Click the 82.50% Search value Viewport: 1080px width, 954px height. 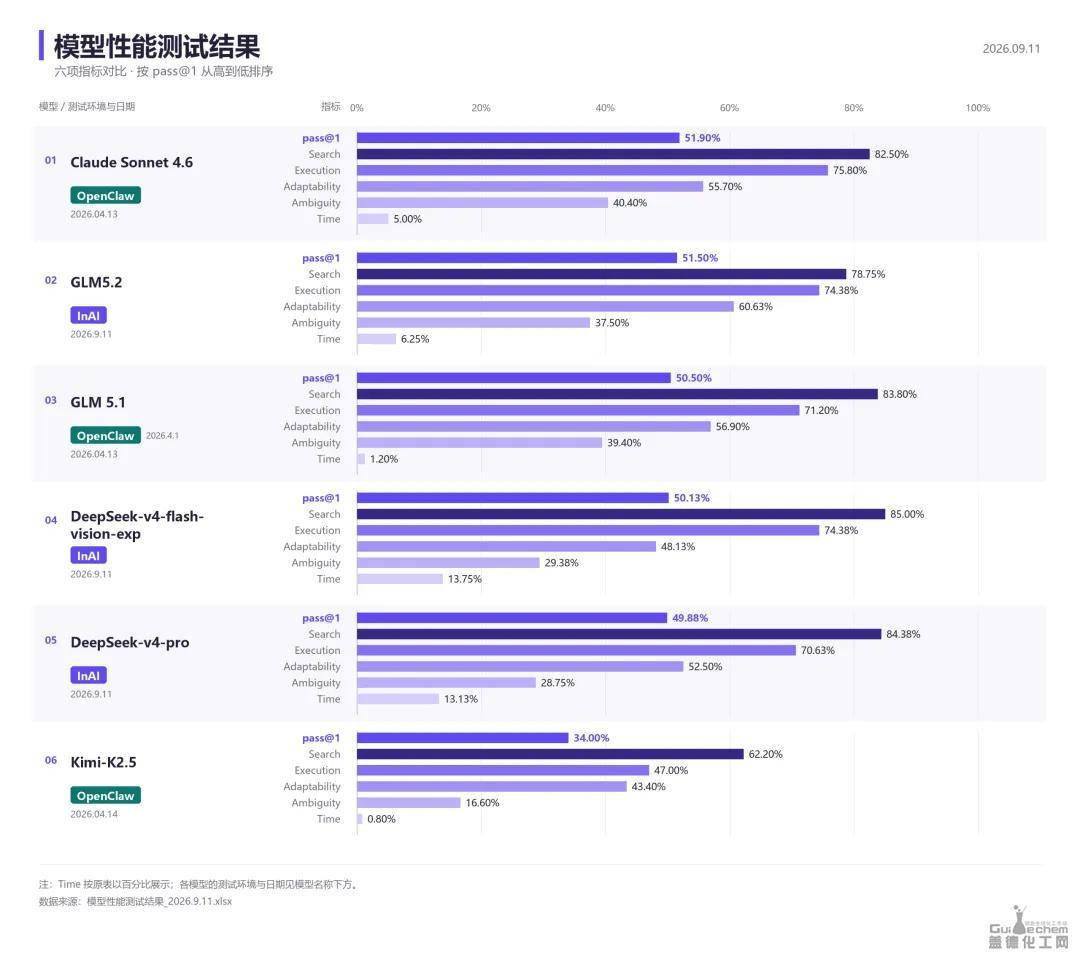(x=891, y=154)
